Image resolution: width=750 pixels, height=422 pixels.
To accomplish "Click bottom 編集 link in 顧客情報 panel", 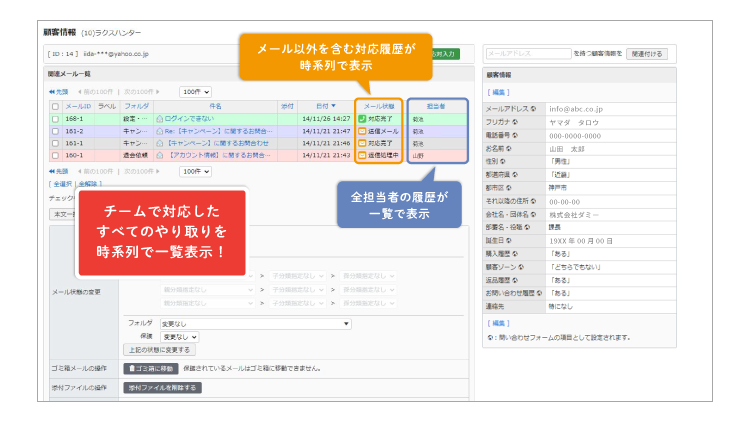I will tap(498, 323).
